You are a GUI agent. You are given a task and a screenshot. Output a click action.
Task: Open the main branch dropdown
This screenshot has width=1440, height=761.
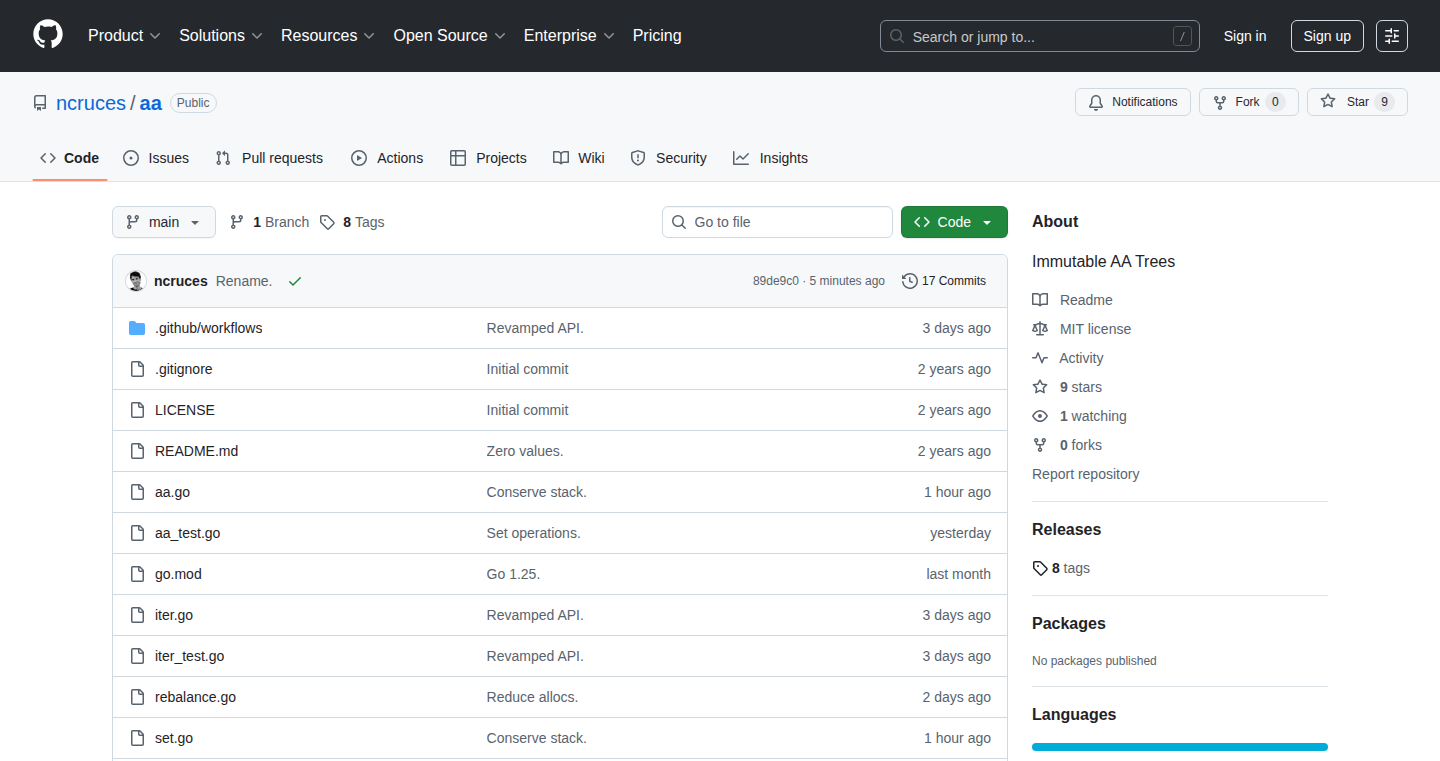coord(164,222)
